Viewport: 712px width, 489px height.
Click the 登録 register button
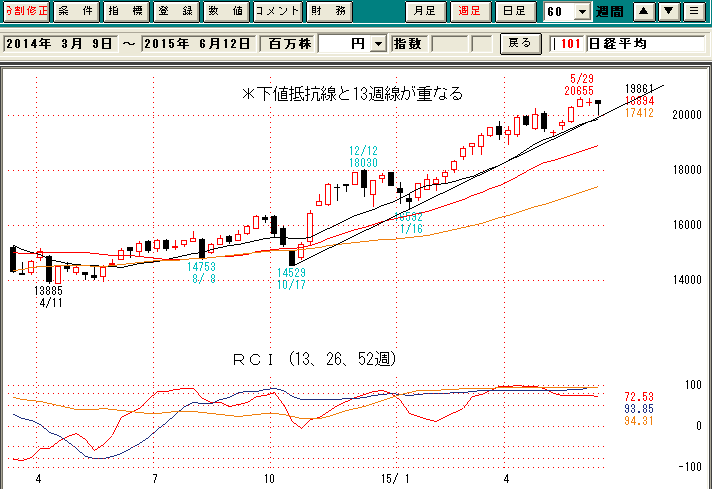point(177,12)
